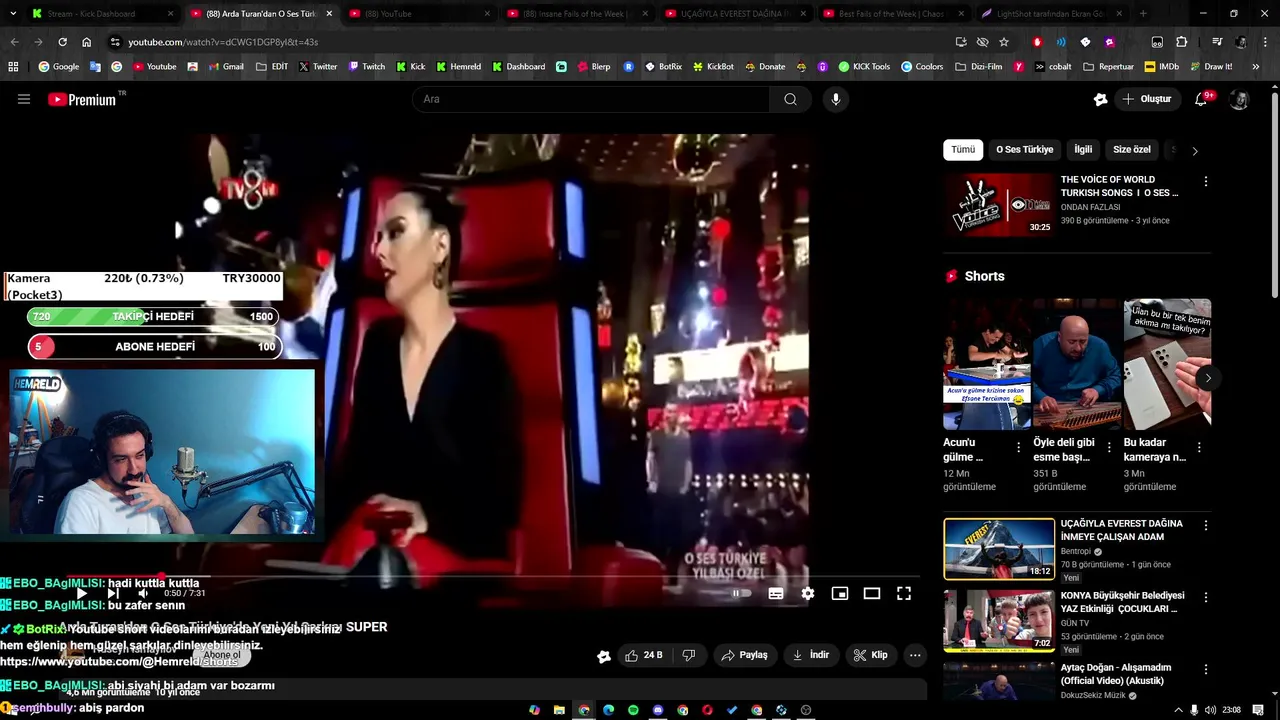Skip to next video in player
1280x720 pixels.
[x=113, y=593]
